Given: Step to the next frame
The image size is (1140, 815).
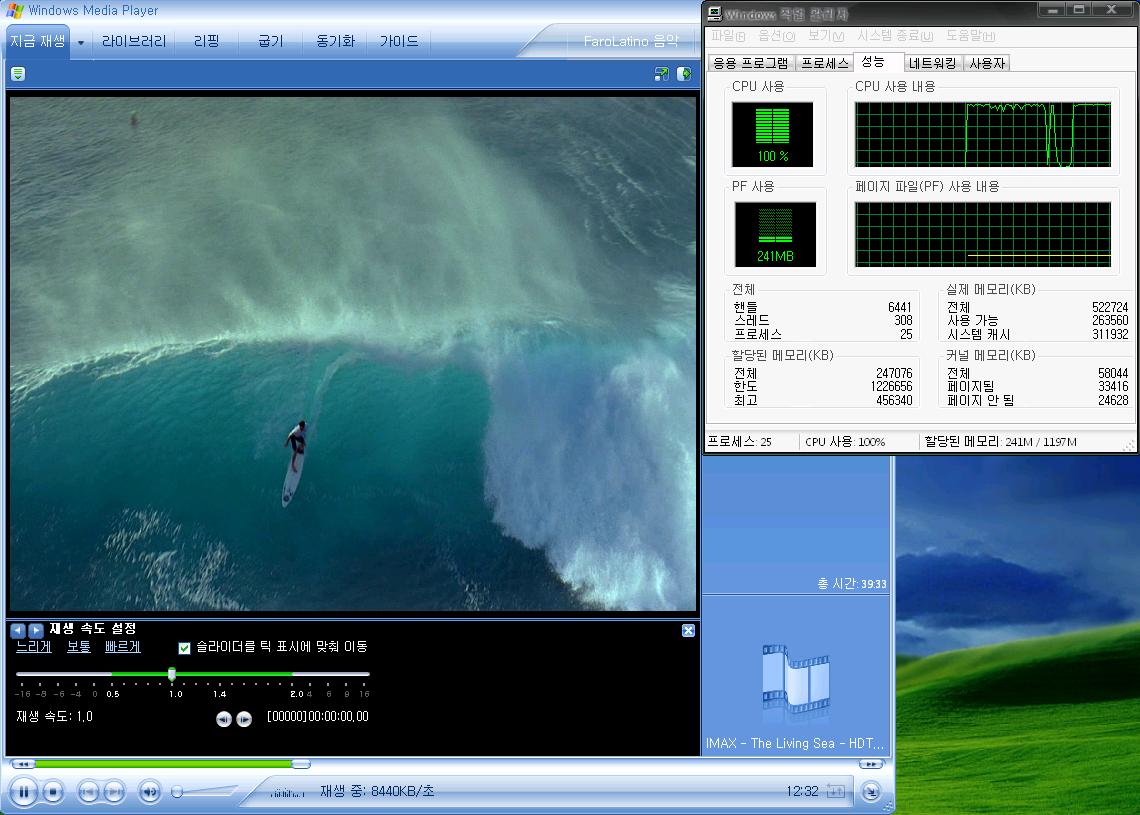Looking at the screenshot, I should pos(244,719).
